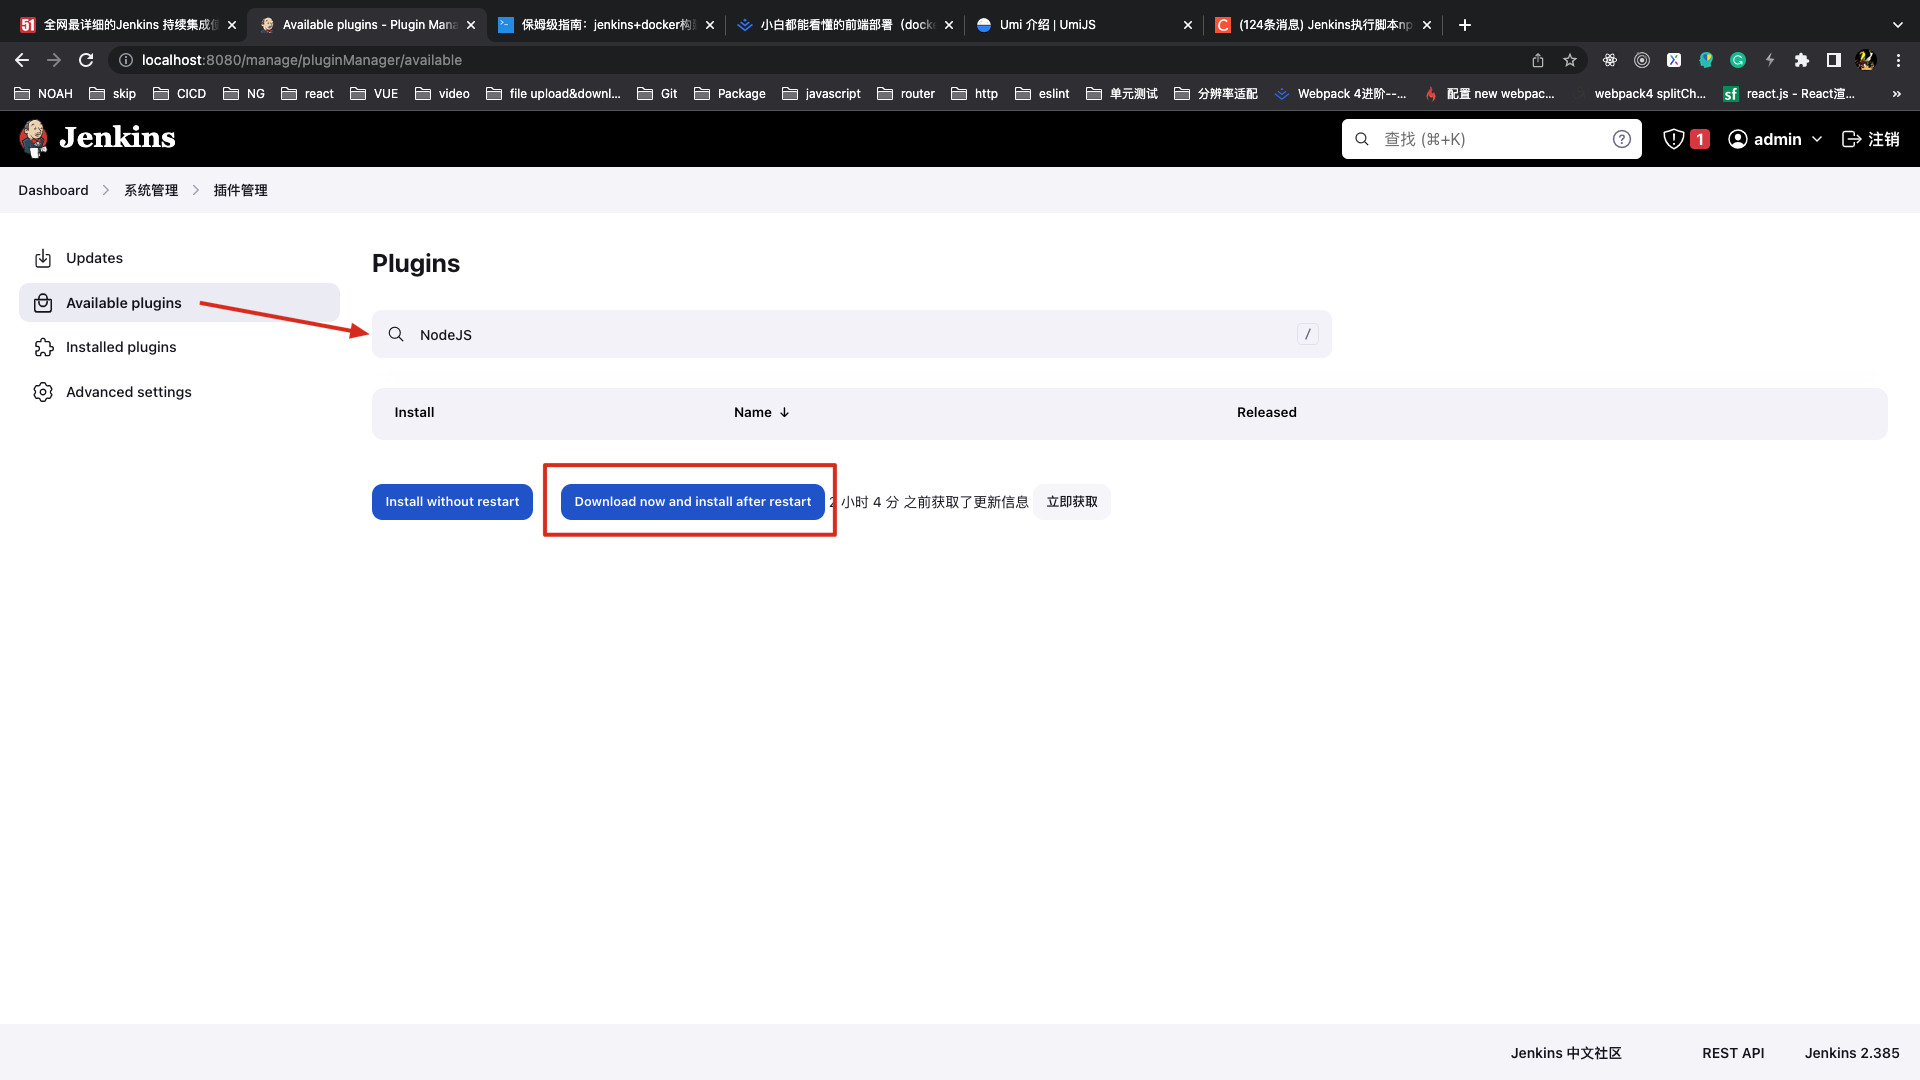Open Installed plugins in the sidebar
The height and width of the screenshot is (1080, 1920).
click(121, 347)
